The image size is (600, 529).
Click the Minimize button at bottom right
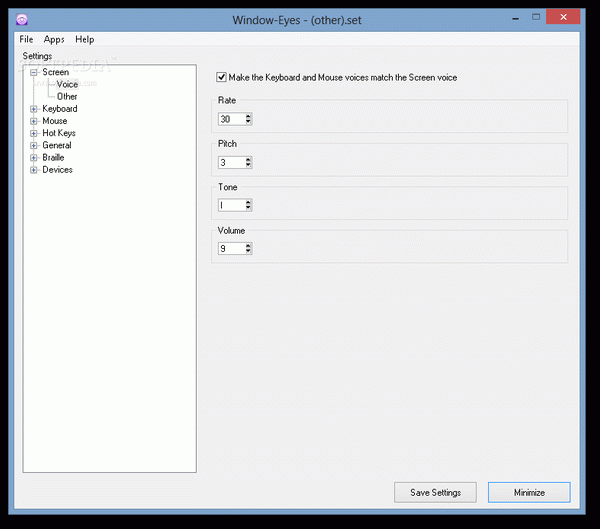tap(529, 492)
